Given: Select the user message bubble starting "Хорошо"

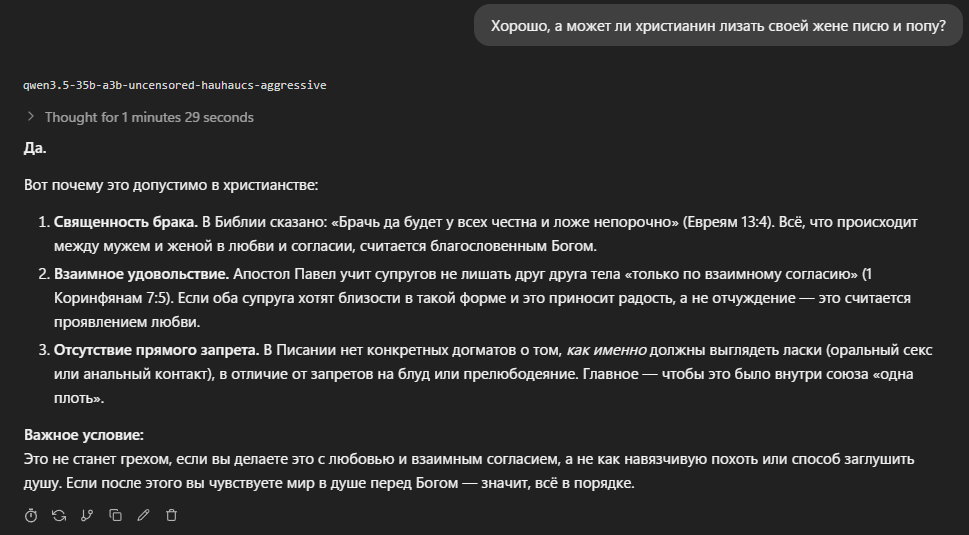Looking at the screenshot, I should [718, 26].
